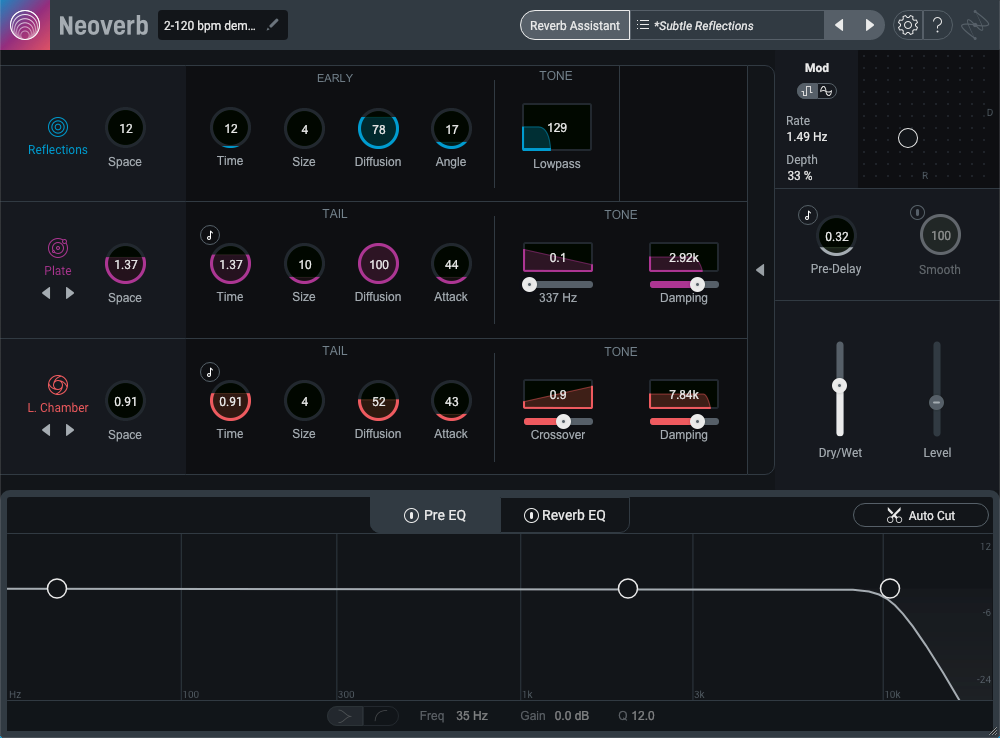Viewport: 1000px width, 738px height.
Task: Toggle the Reverb EQ power button
Action: tap(531, 515)
